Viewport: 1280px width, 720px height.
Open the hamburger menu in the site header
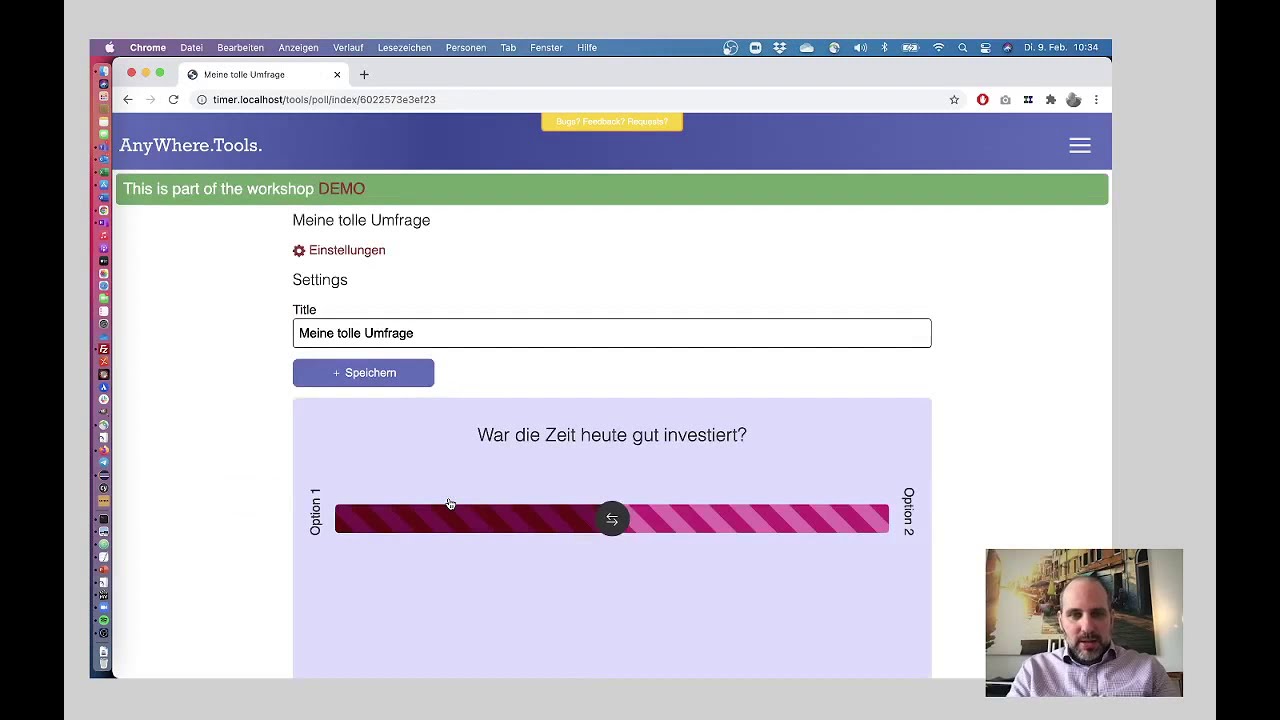coord(1079,146)
